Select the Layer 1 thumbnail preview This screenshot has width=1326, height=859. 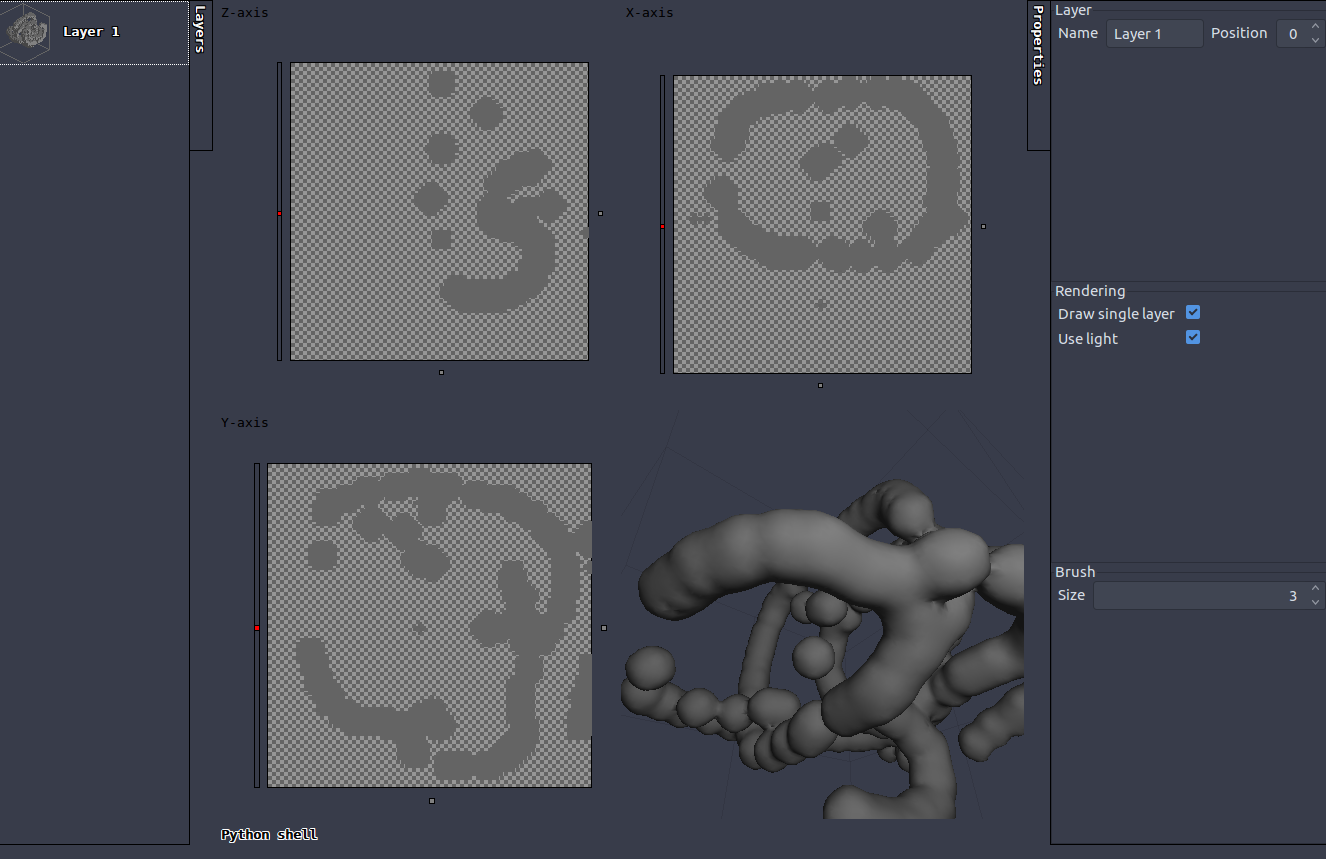point(27,32)
